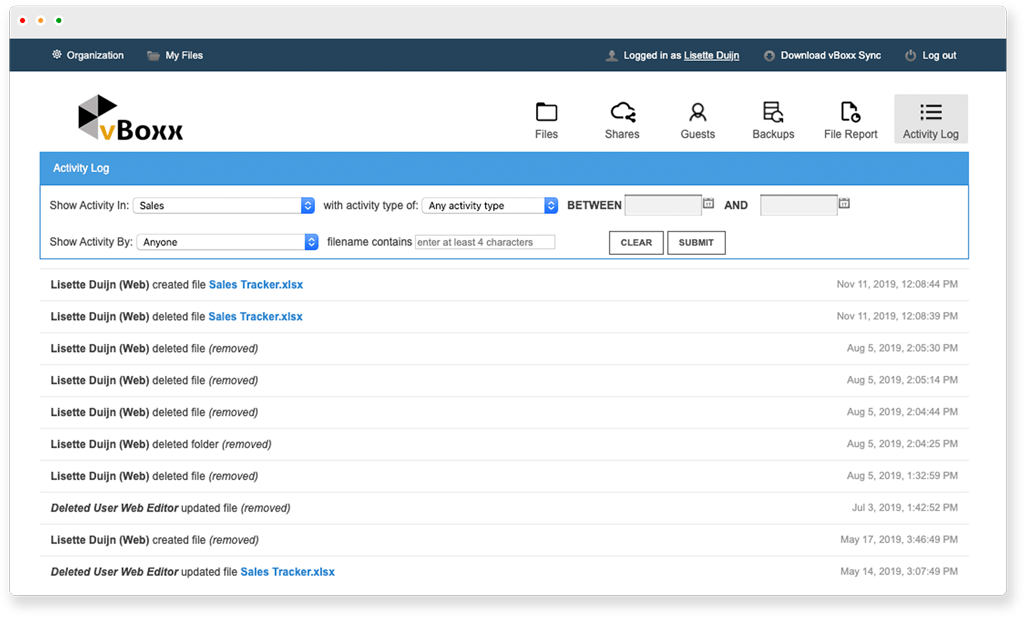Open the File Report icon

[850, 112]
